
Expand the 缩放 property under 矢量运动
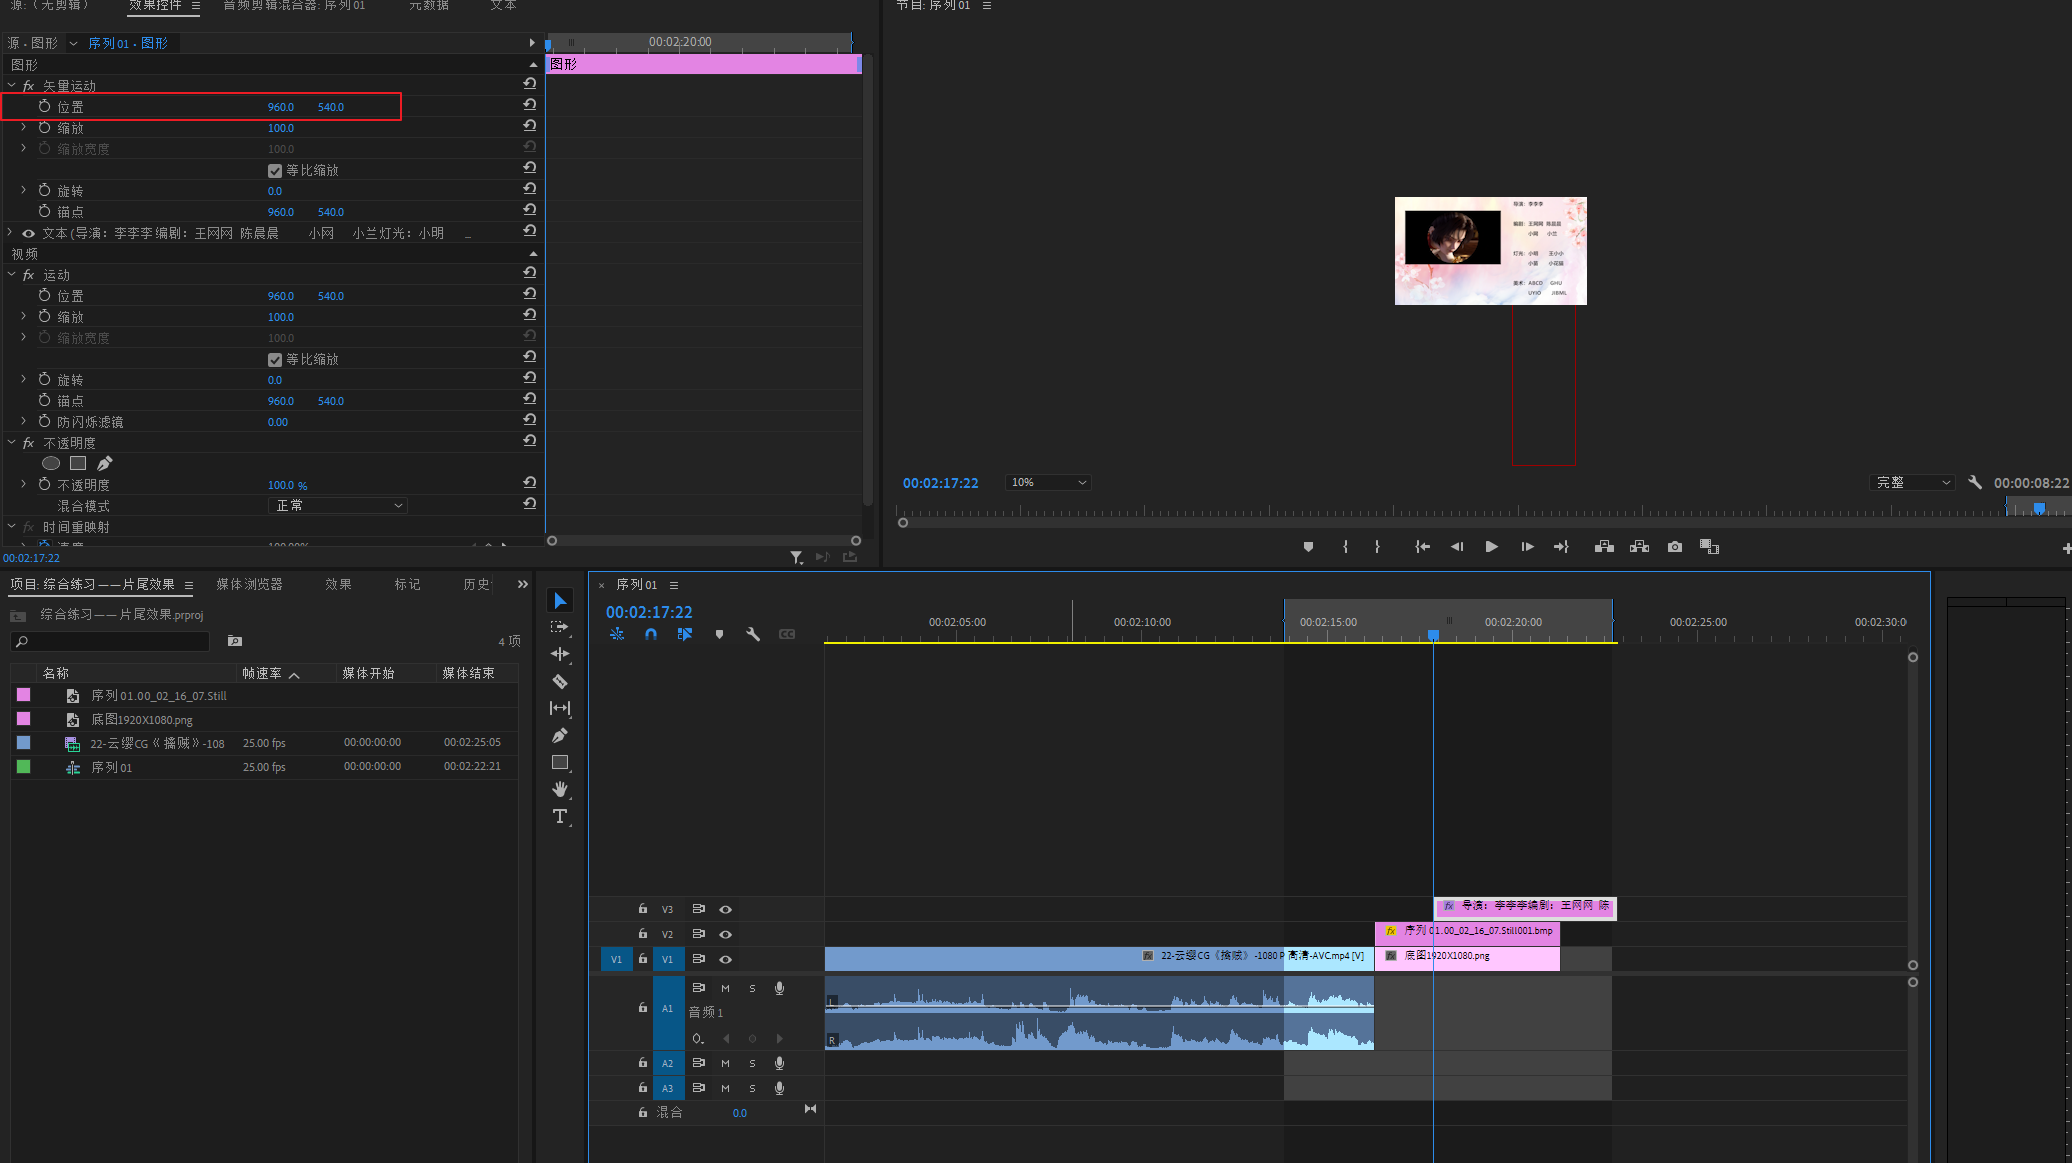(23, 128)
